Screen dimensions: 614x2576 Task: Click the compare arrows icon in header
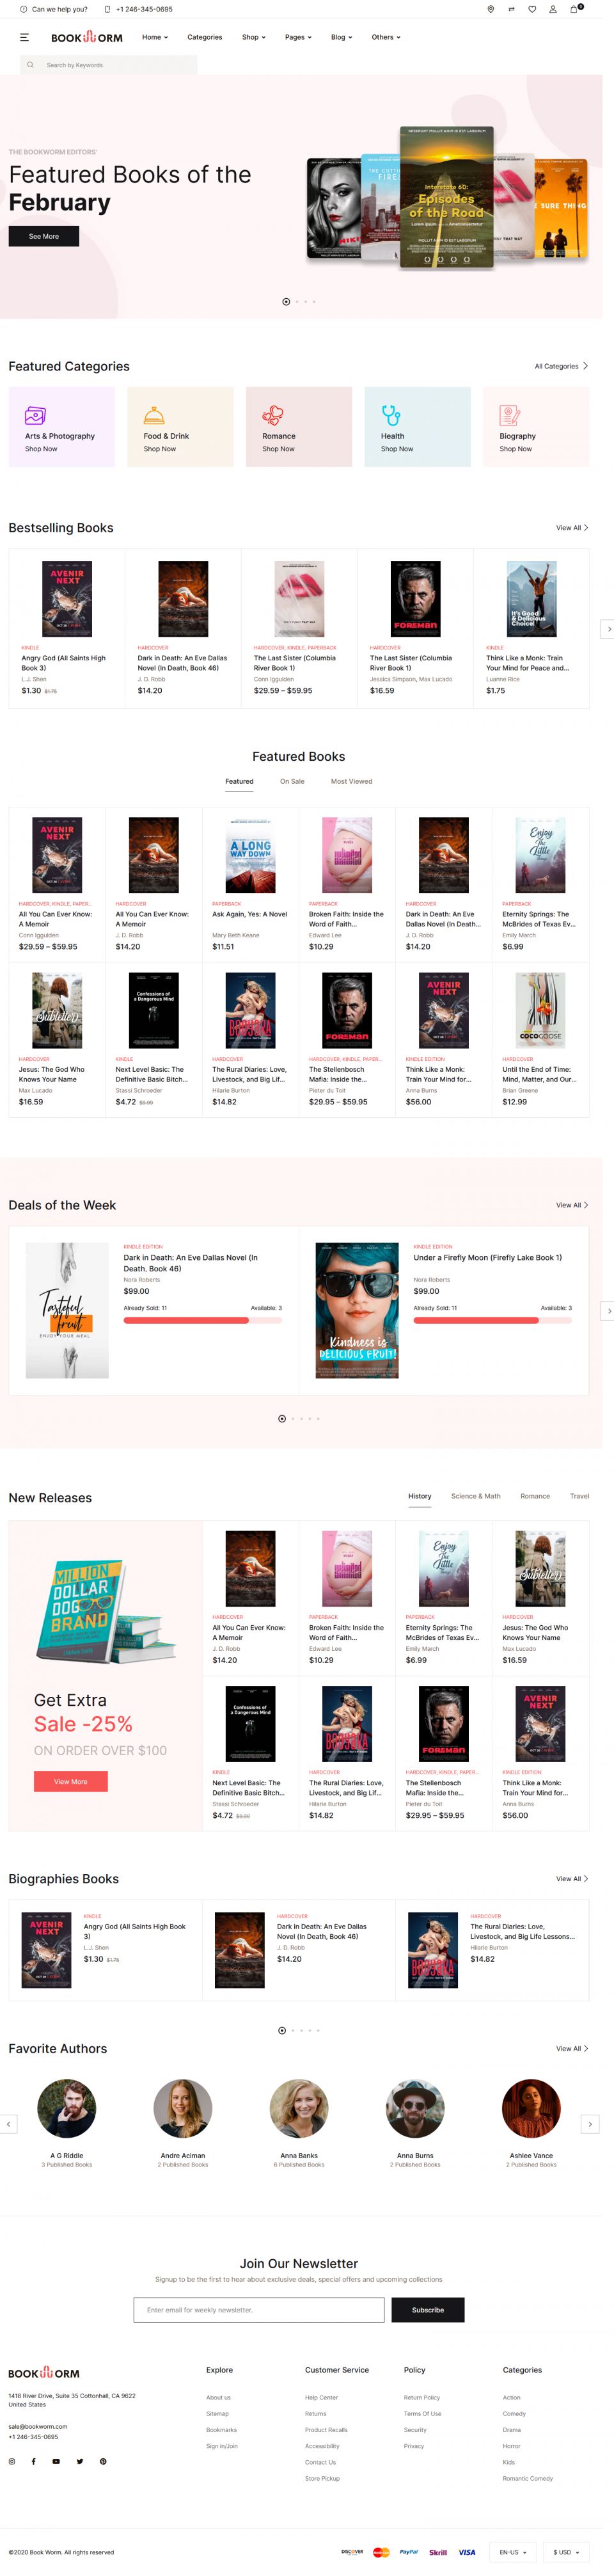pyautogui.click(x=511, y=9)
